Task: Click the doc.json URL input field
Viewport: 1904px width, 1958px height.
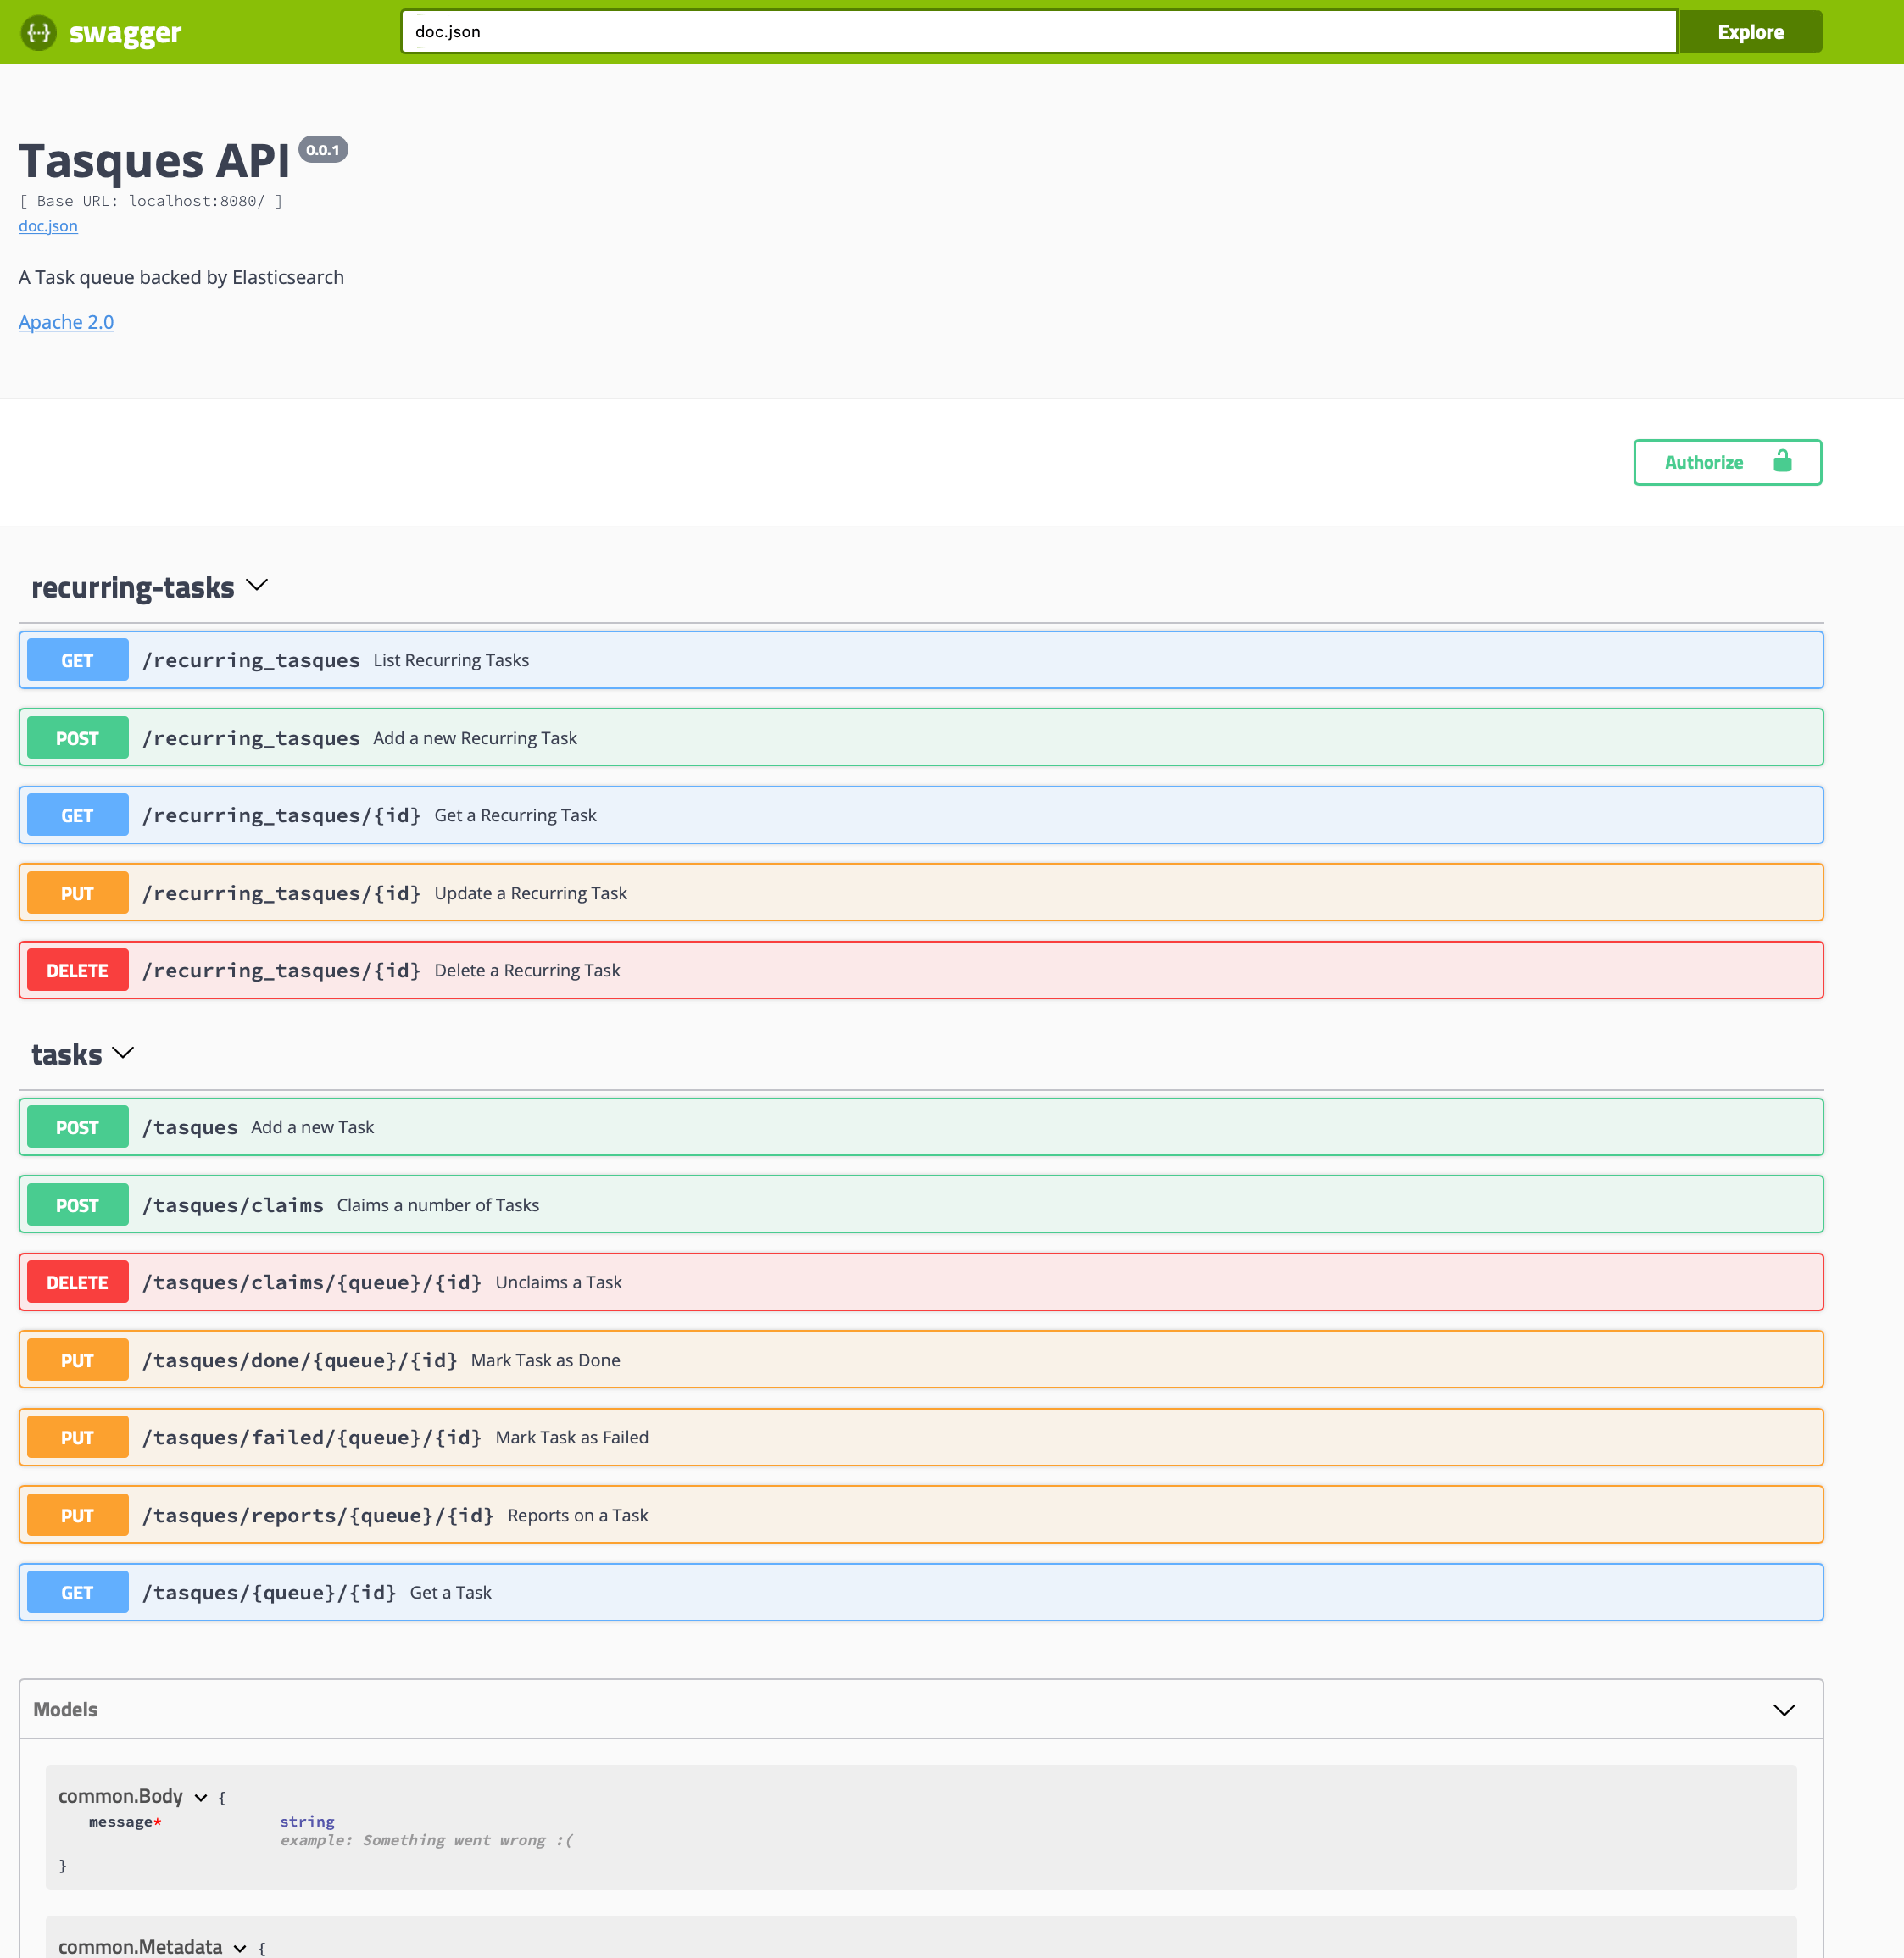Action: coord(1038,32)
